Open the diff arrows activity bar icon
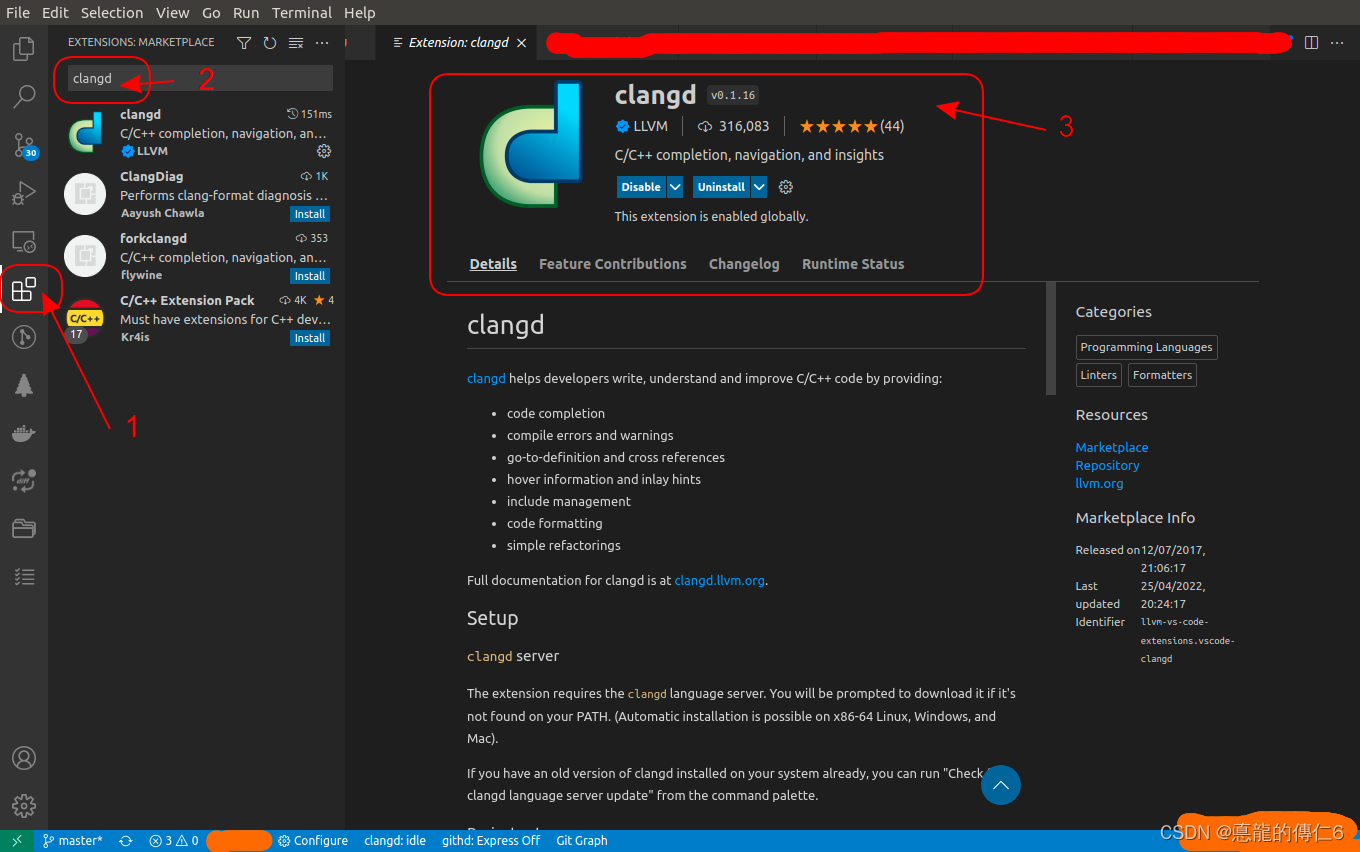 (24, 481)
